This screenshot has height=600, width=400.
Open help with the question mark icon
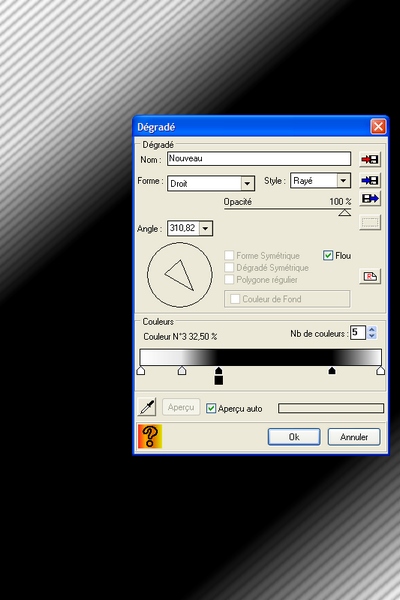coord(150,436)
